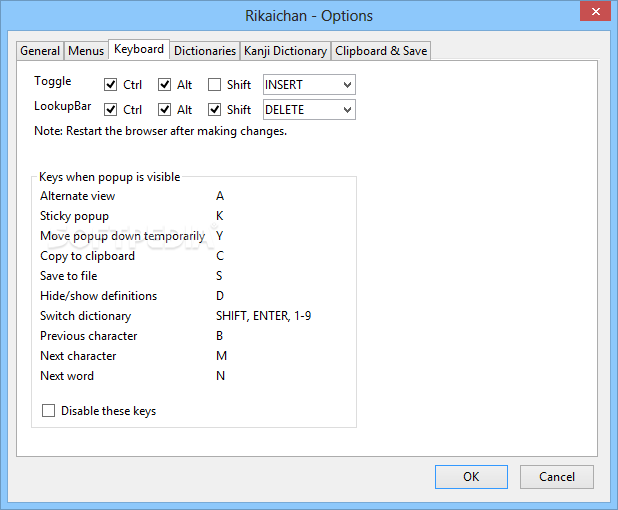Click the LookupBar shortcut label
The height and width of the screenshot is (510, 618).
coord(63,106)
